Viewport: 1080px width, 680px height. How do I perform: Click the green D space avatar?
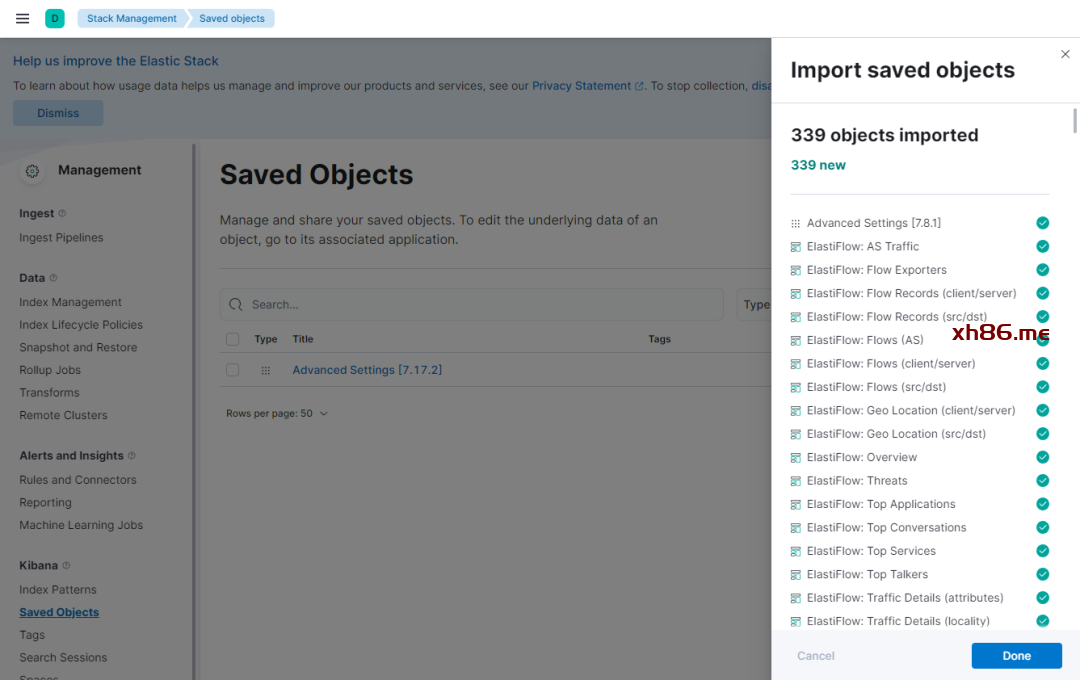[55, 18]
